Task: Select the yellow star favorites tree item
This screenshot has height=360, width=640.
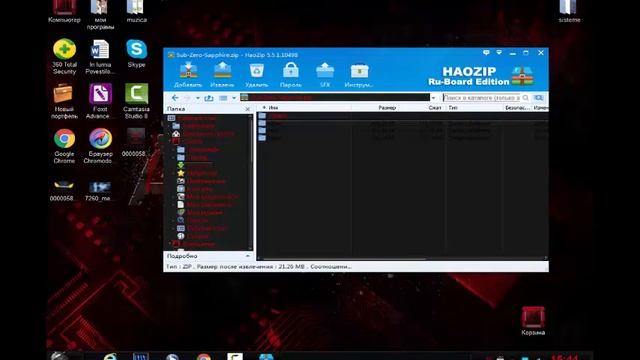Action: (181, 173)
